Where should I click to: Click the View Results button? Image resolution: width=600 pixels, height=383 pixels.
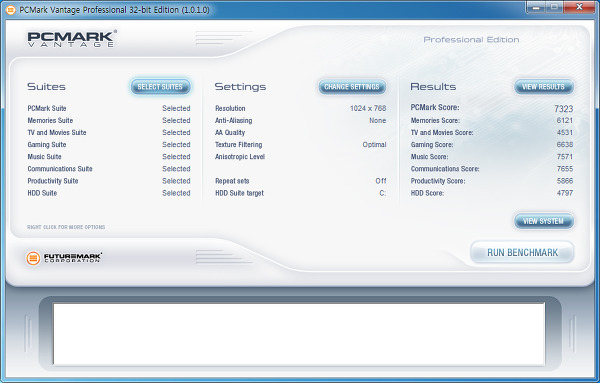(543, 87)
